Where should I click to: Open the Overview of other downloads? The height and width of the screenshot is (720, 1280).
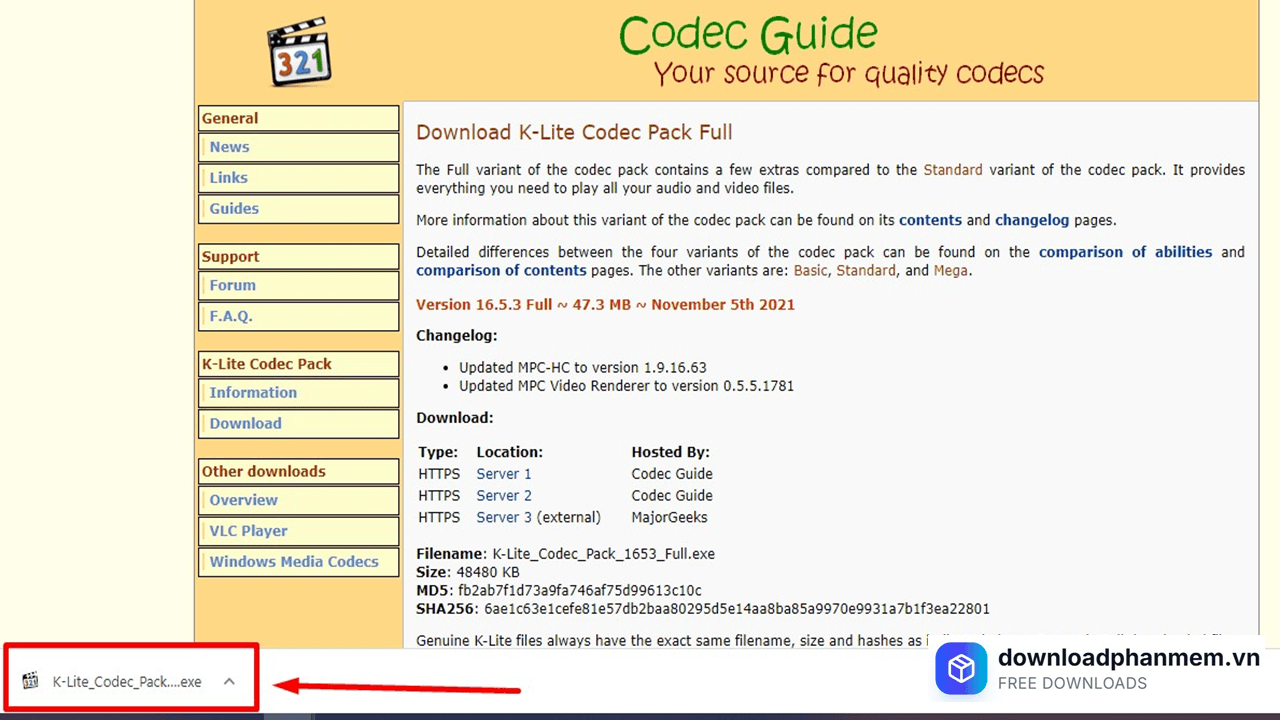pyautogui.click(x=243, y=500)
